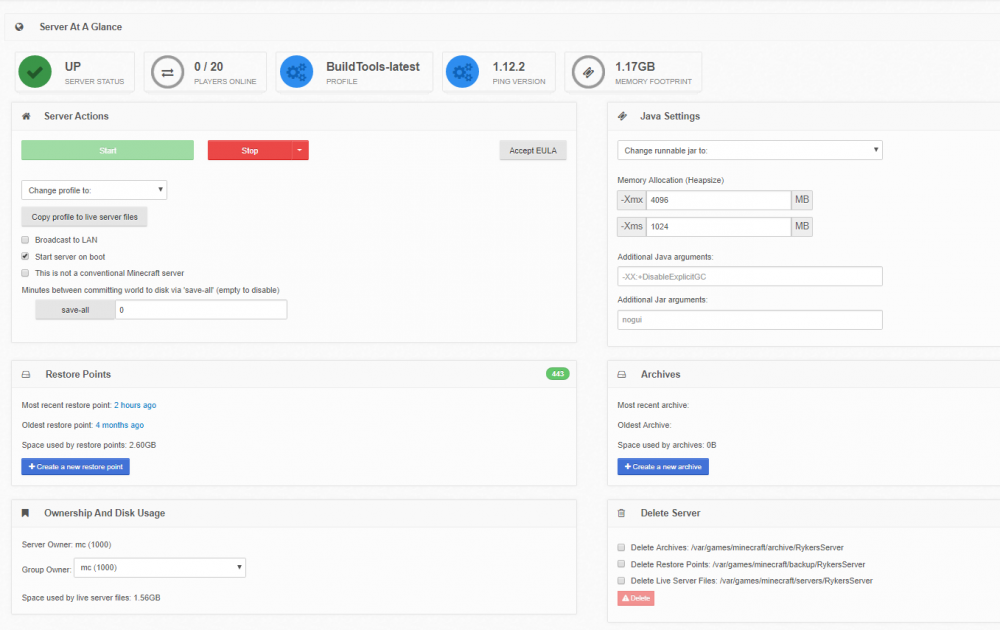Click the Accept EULA button
The width and height of the screenshot is (1000, 630).
click(x=533, y=150)
